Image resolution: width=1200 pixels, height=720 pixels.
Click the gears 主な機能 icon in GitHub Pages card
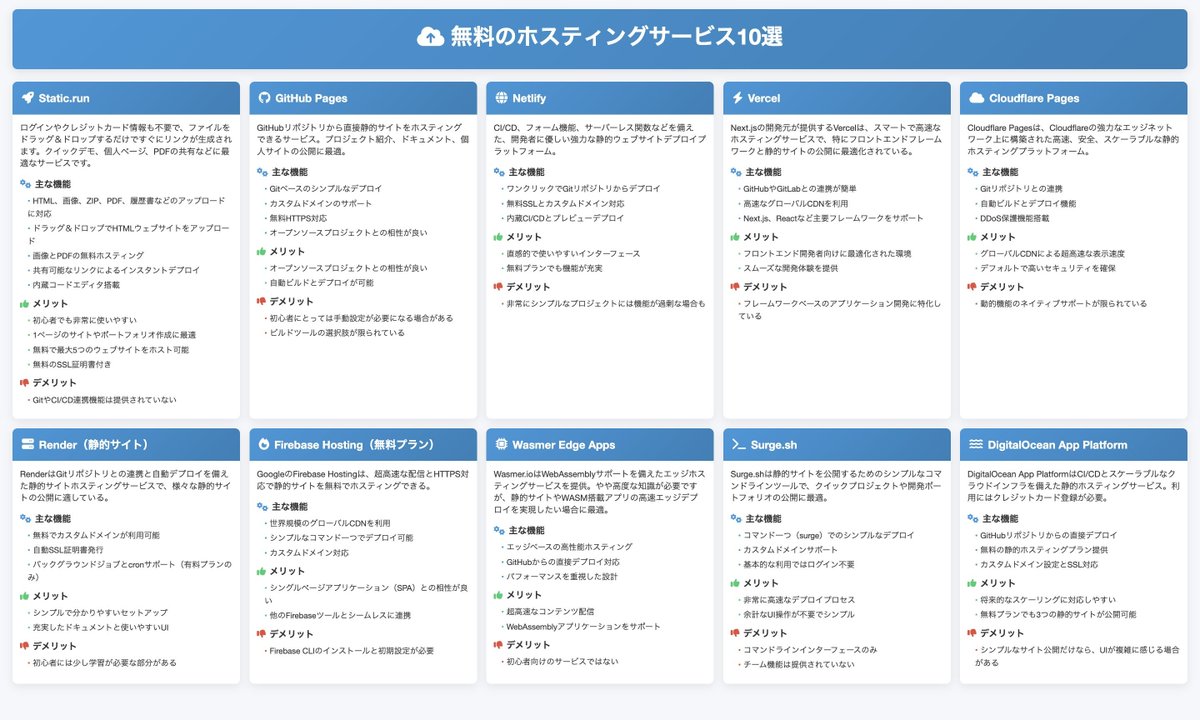click(263, 172)
